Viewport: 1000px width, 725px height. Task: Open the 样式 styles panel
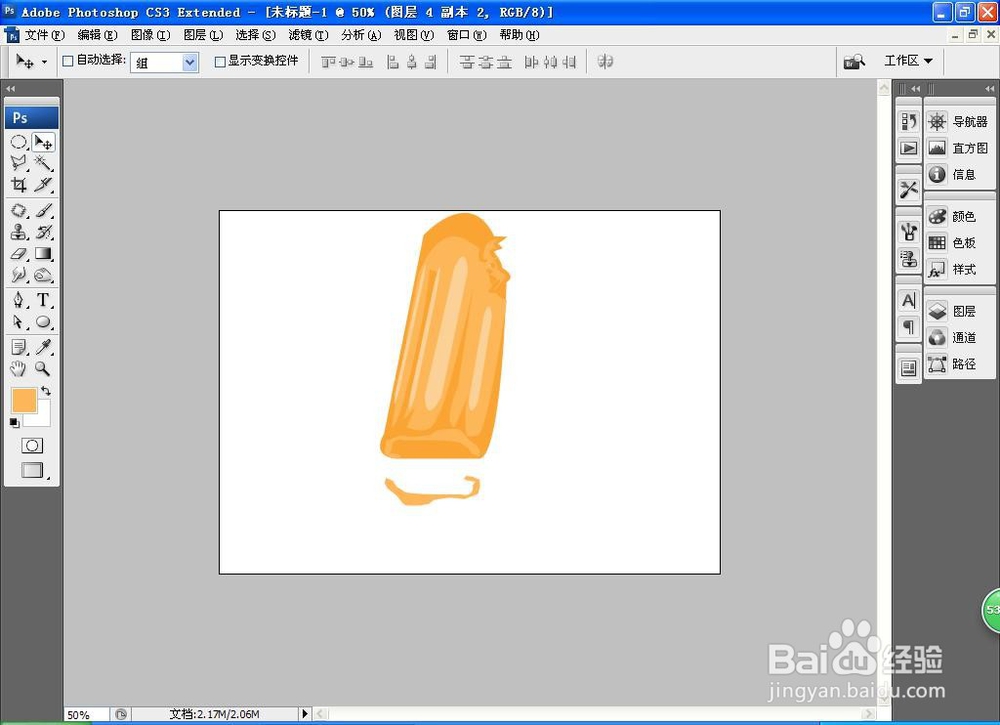[959, 269]
